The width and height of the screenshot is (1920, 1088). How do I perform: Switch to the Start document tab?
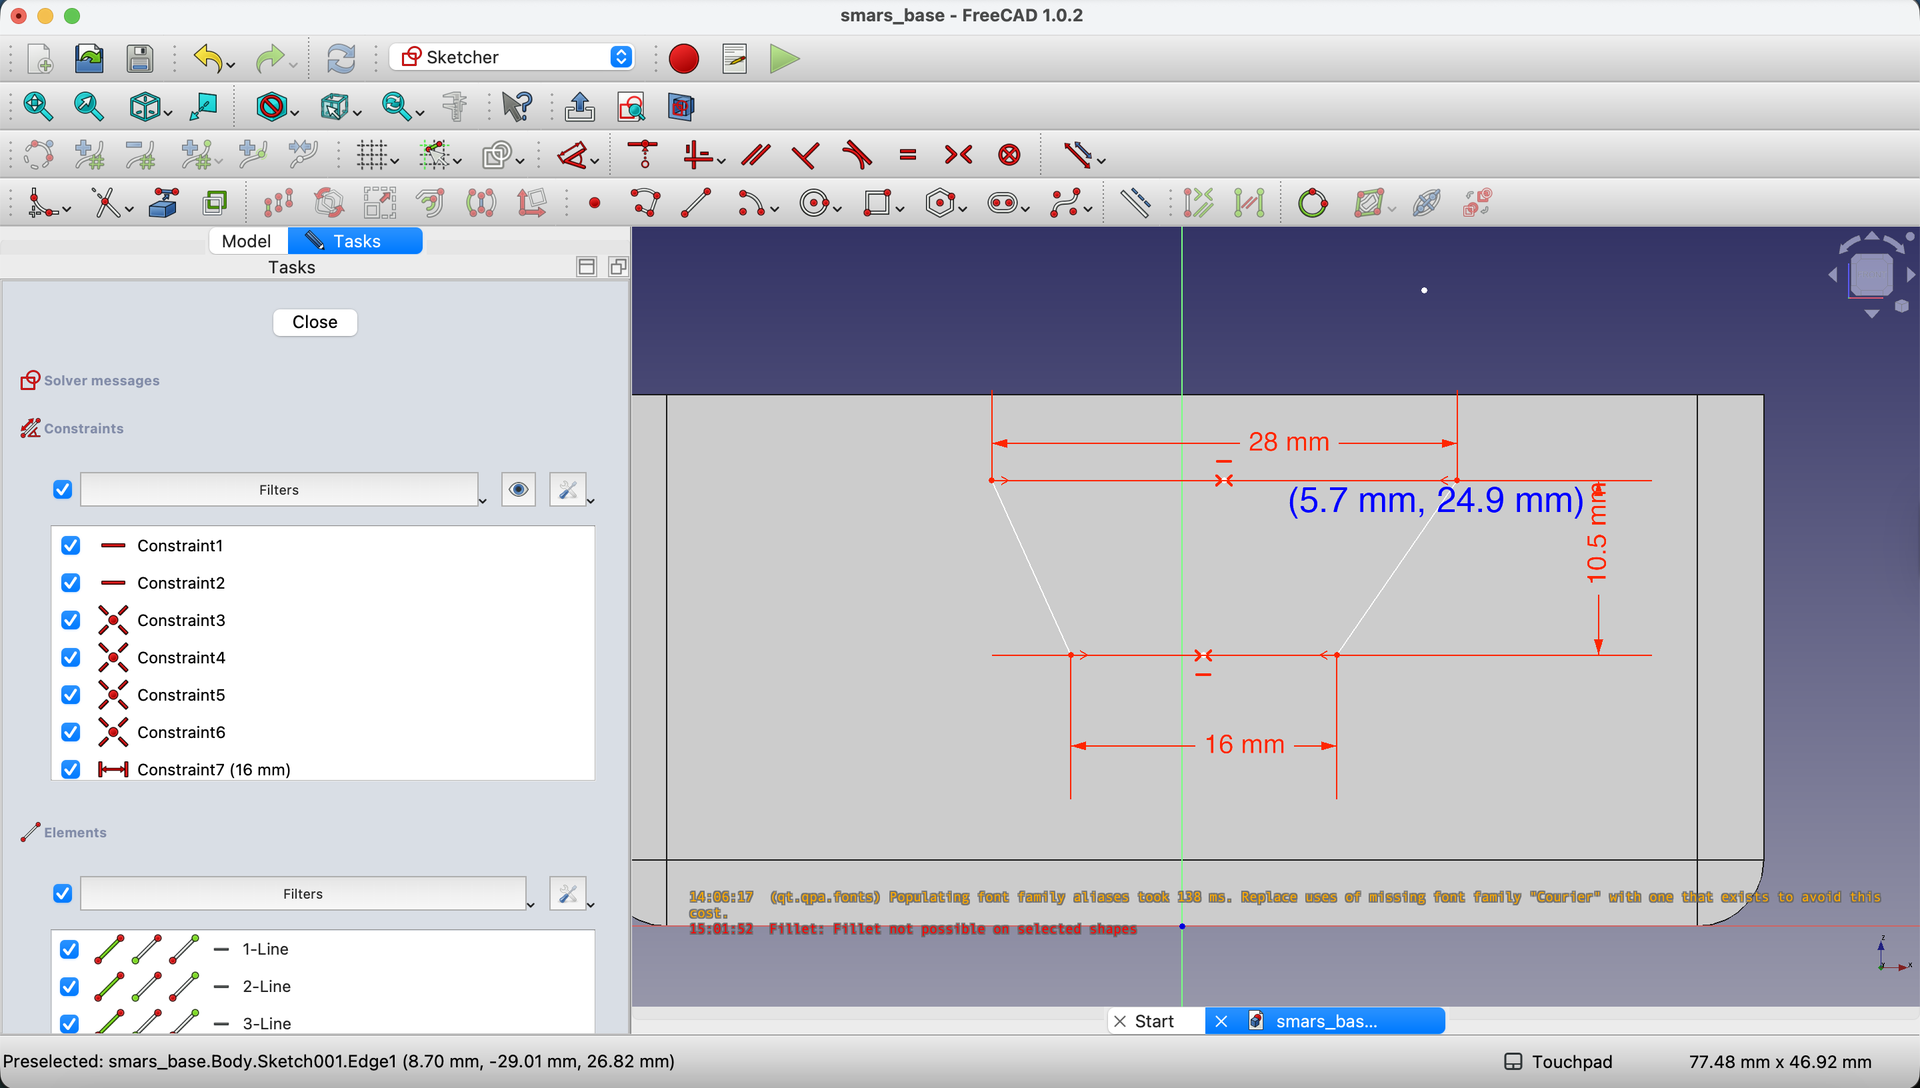tap(1155, 1021)
